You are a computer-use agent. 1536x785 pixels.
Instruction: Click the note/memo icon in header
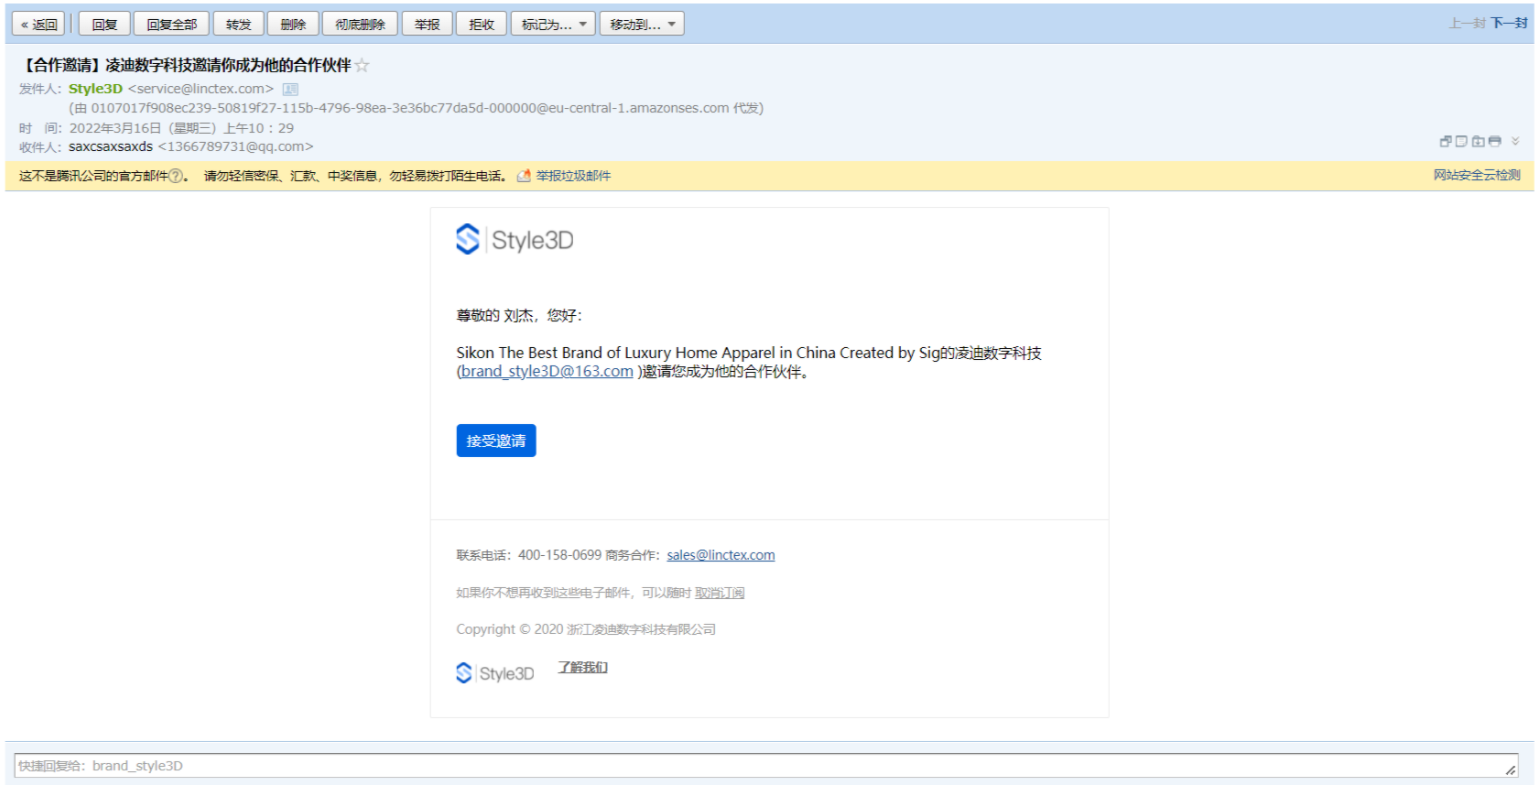[x=1461, y=142]
